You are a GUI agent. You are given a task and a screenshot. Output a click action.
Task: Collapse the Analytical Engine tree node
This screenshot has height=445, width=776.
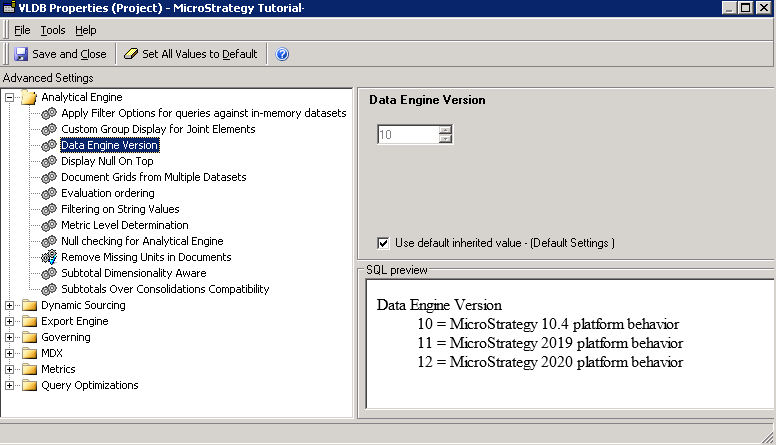click(9, 98)
